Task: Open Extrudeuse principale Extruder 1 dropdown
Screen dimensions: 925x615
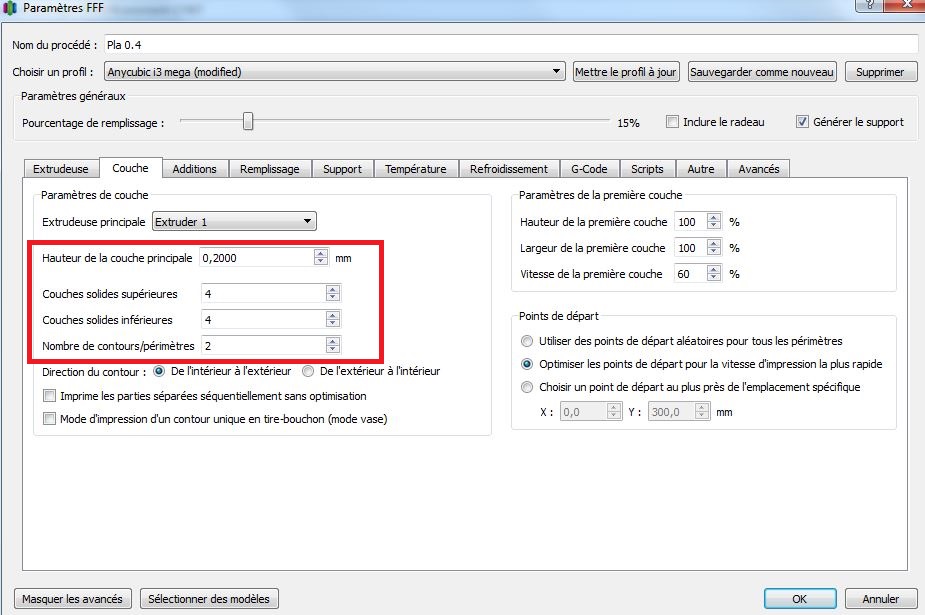Action: [x=234, y=222]
